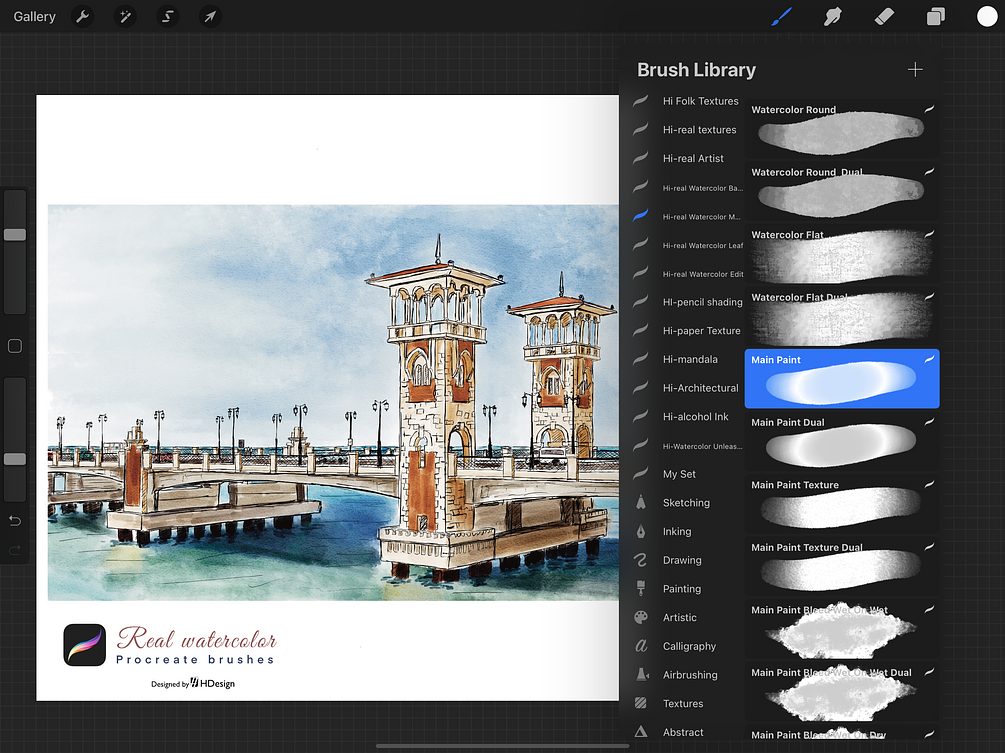Click the Undo arrow in sidebar
This screenshot has width=1005, height=753.
click(15, 520)
